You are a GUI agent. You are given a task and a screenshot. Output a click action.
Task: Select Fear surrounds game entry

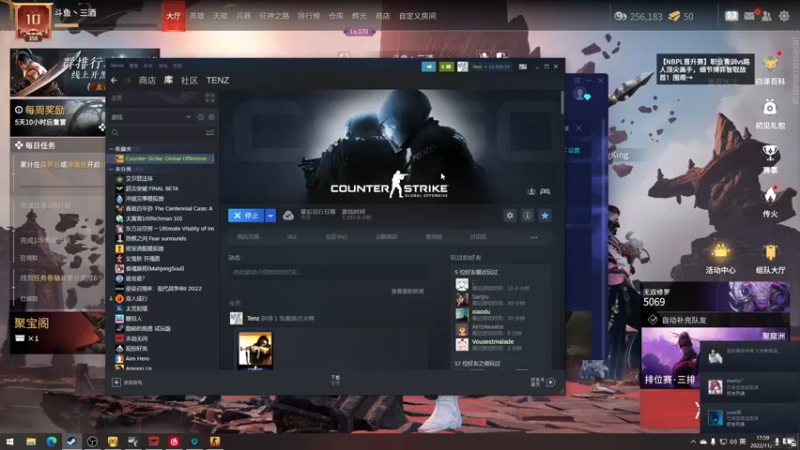(x=155, y=238)
